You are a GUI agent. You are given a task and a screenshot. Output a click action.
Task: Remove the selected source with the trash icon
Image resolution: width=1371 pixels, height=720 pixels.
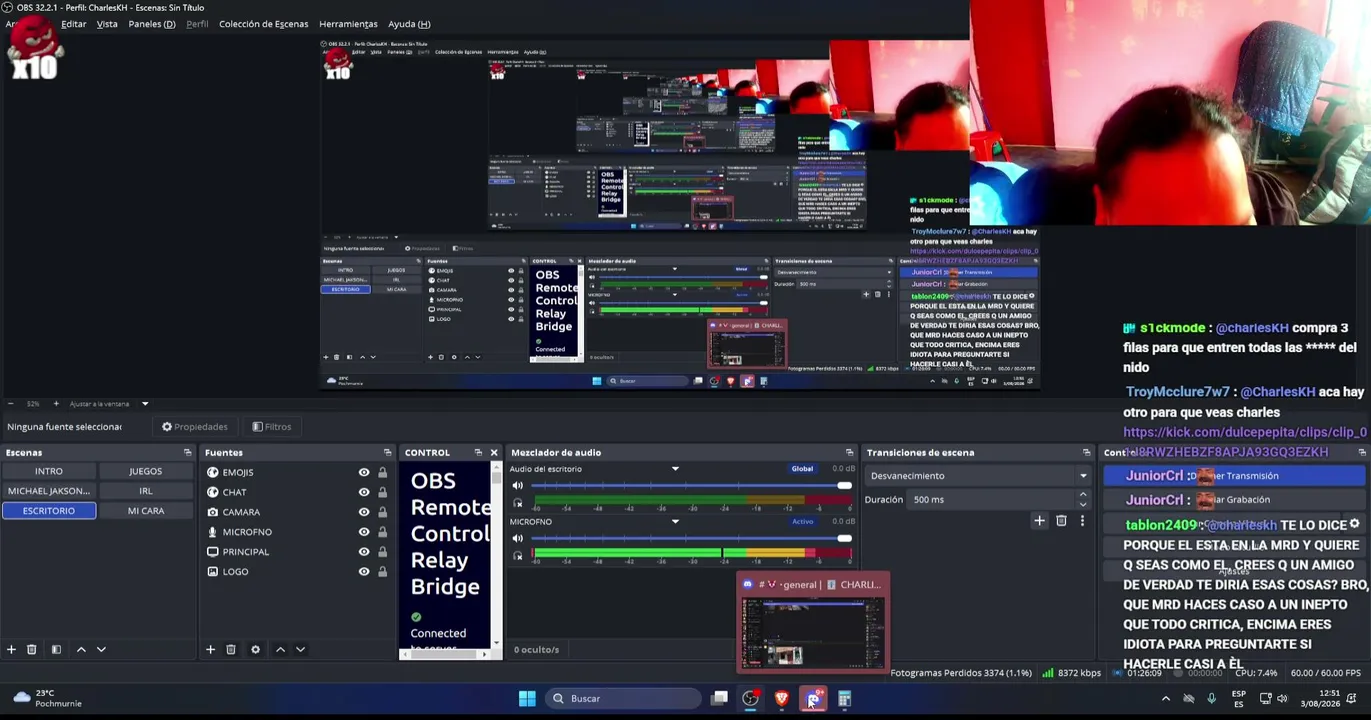tap(230, 649)
